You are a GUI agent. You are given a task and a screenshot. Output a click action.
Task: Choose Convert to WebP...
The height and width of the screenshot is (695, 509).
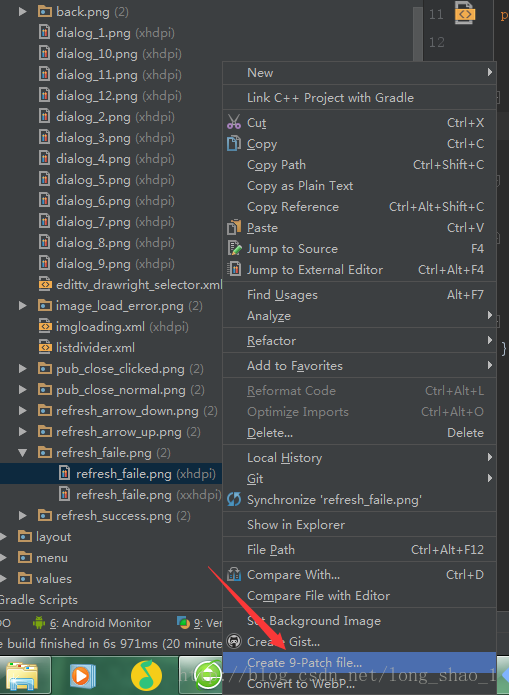(359, 683)
